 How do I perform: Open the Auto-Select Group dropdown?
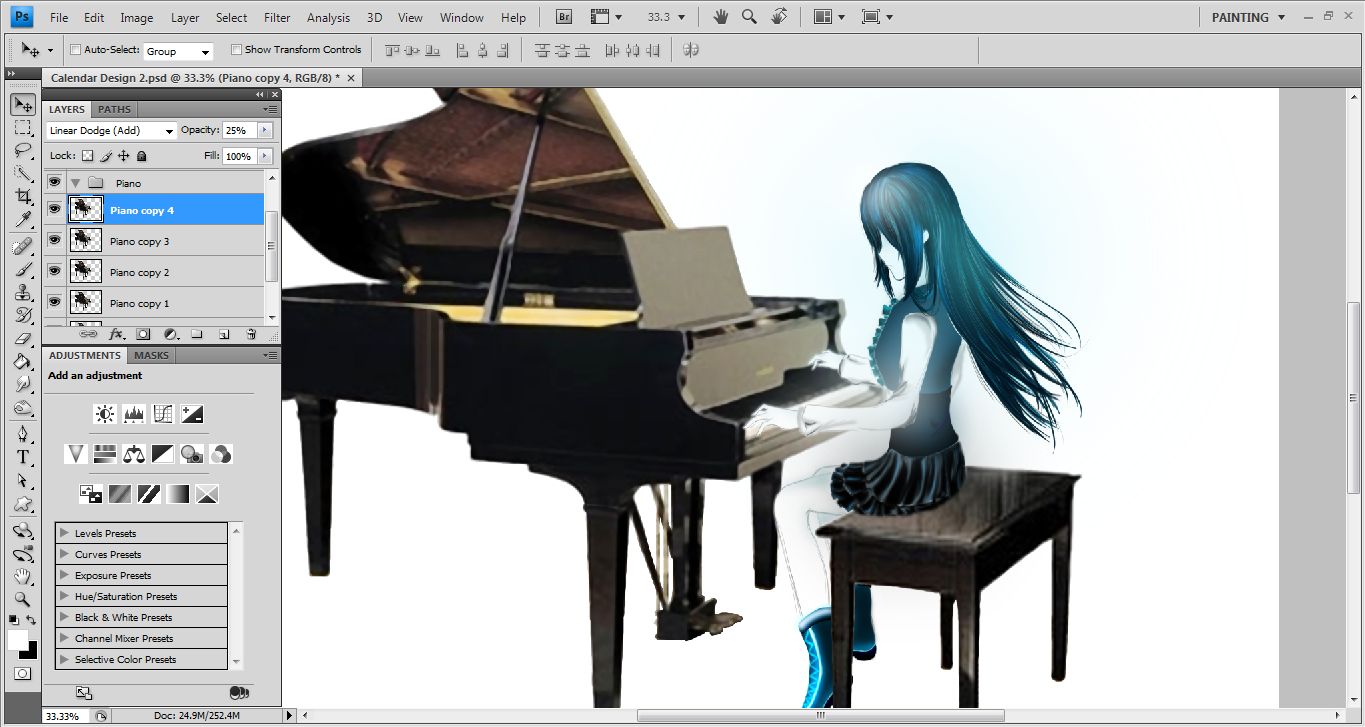[178, 51]
